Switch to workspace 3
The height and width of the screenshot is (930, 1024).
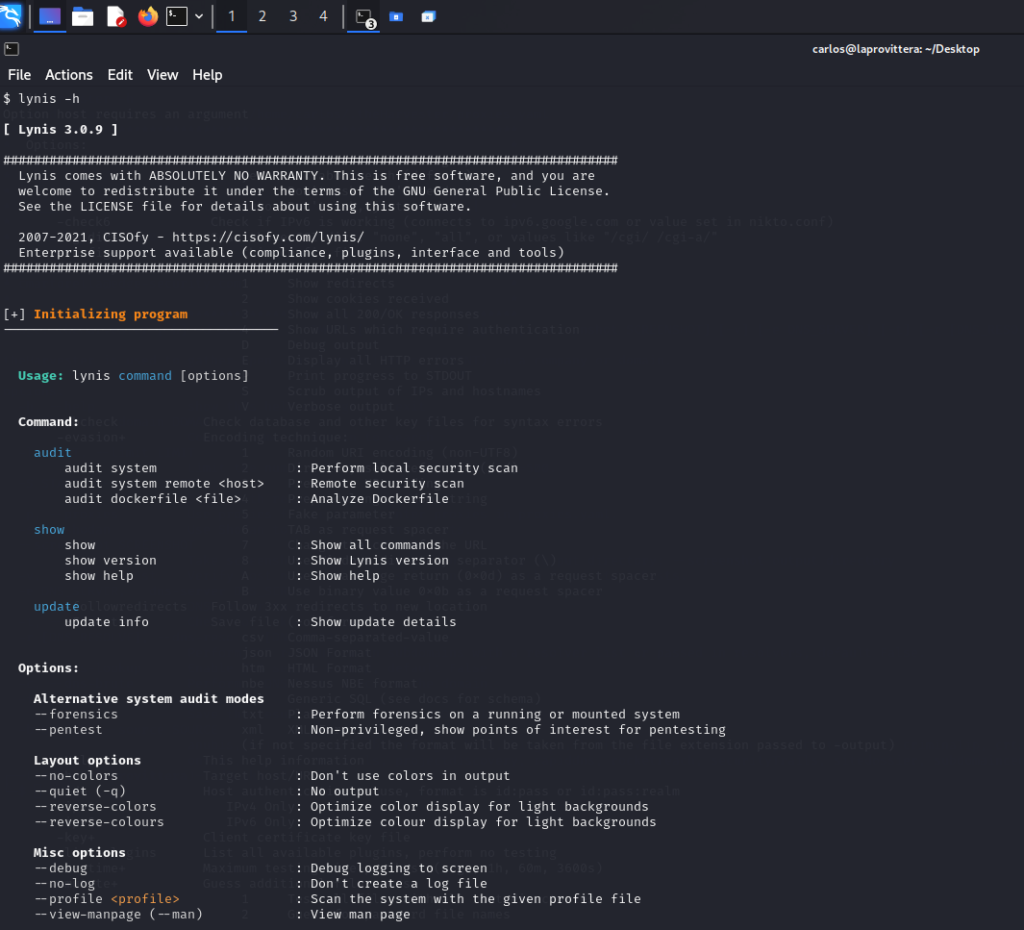[293, 16]
